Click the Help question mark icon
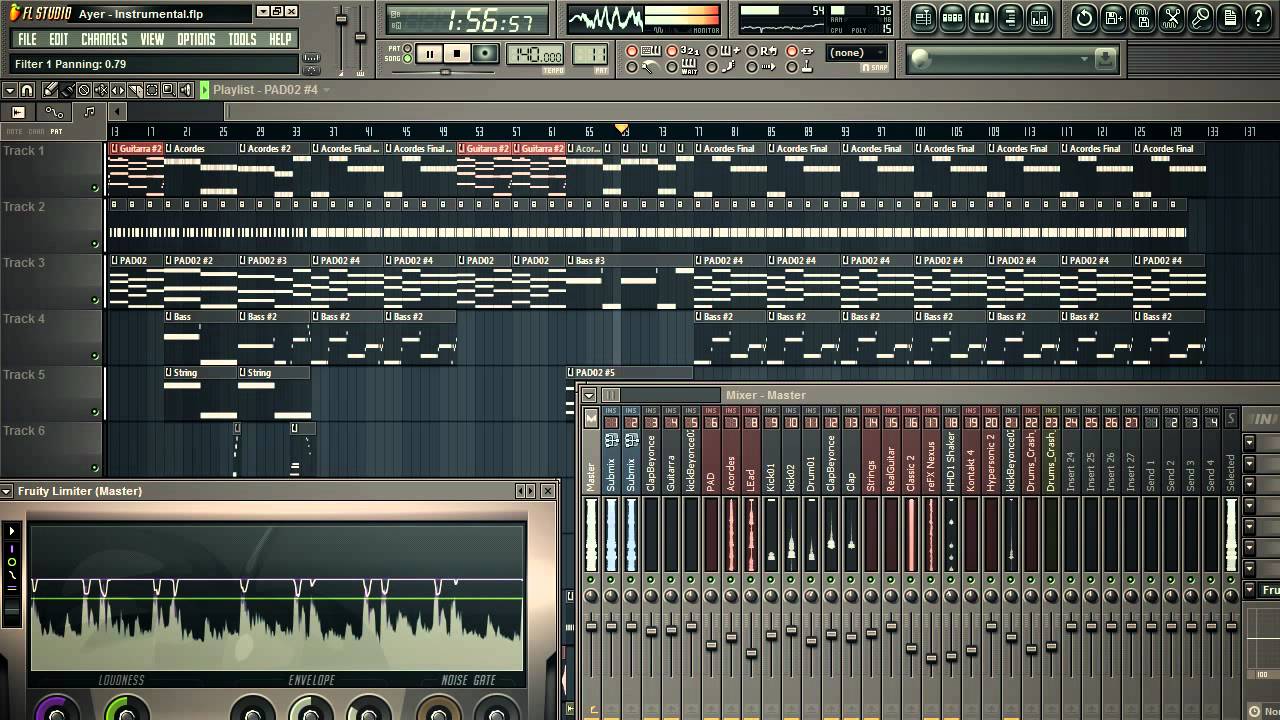The image size is (1280, 720). (1258, 17)
